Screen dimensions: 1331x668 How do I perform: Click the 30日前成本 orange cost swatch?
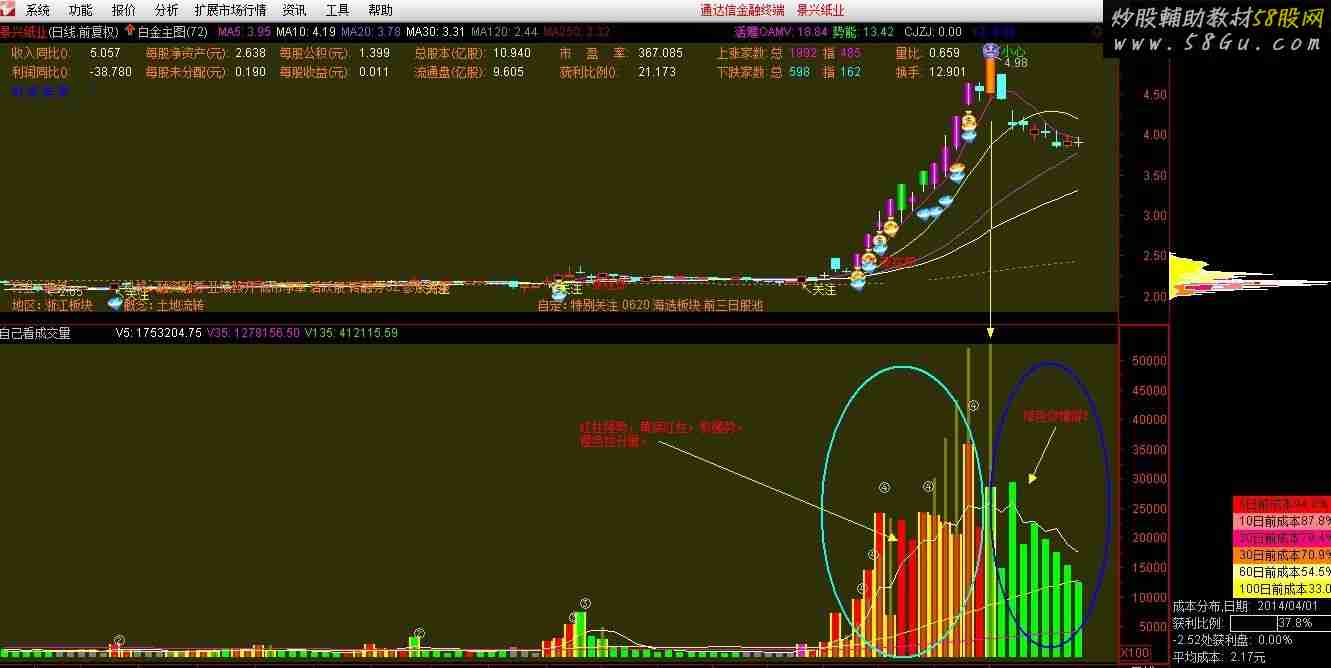point(1280,554)
